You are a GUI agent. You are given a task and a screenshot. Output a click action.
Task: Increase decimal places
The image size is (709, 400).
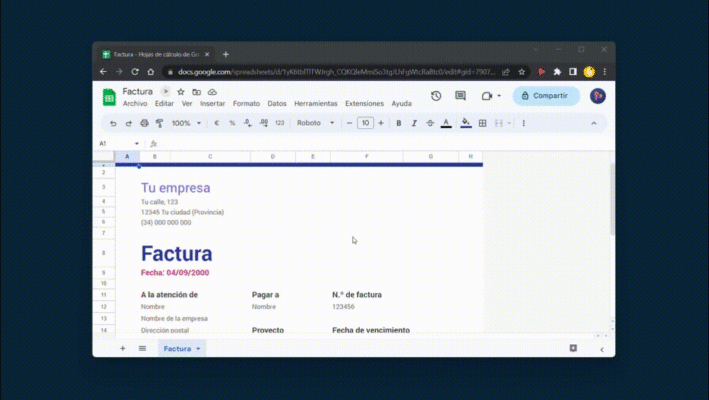coord(264,123)
